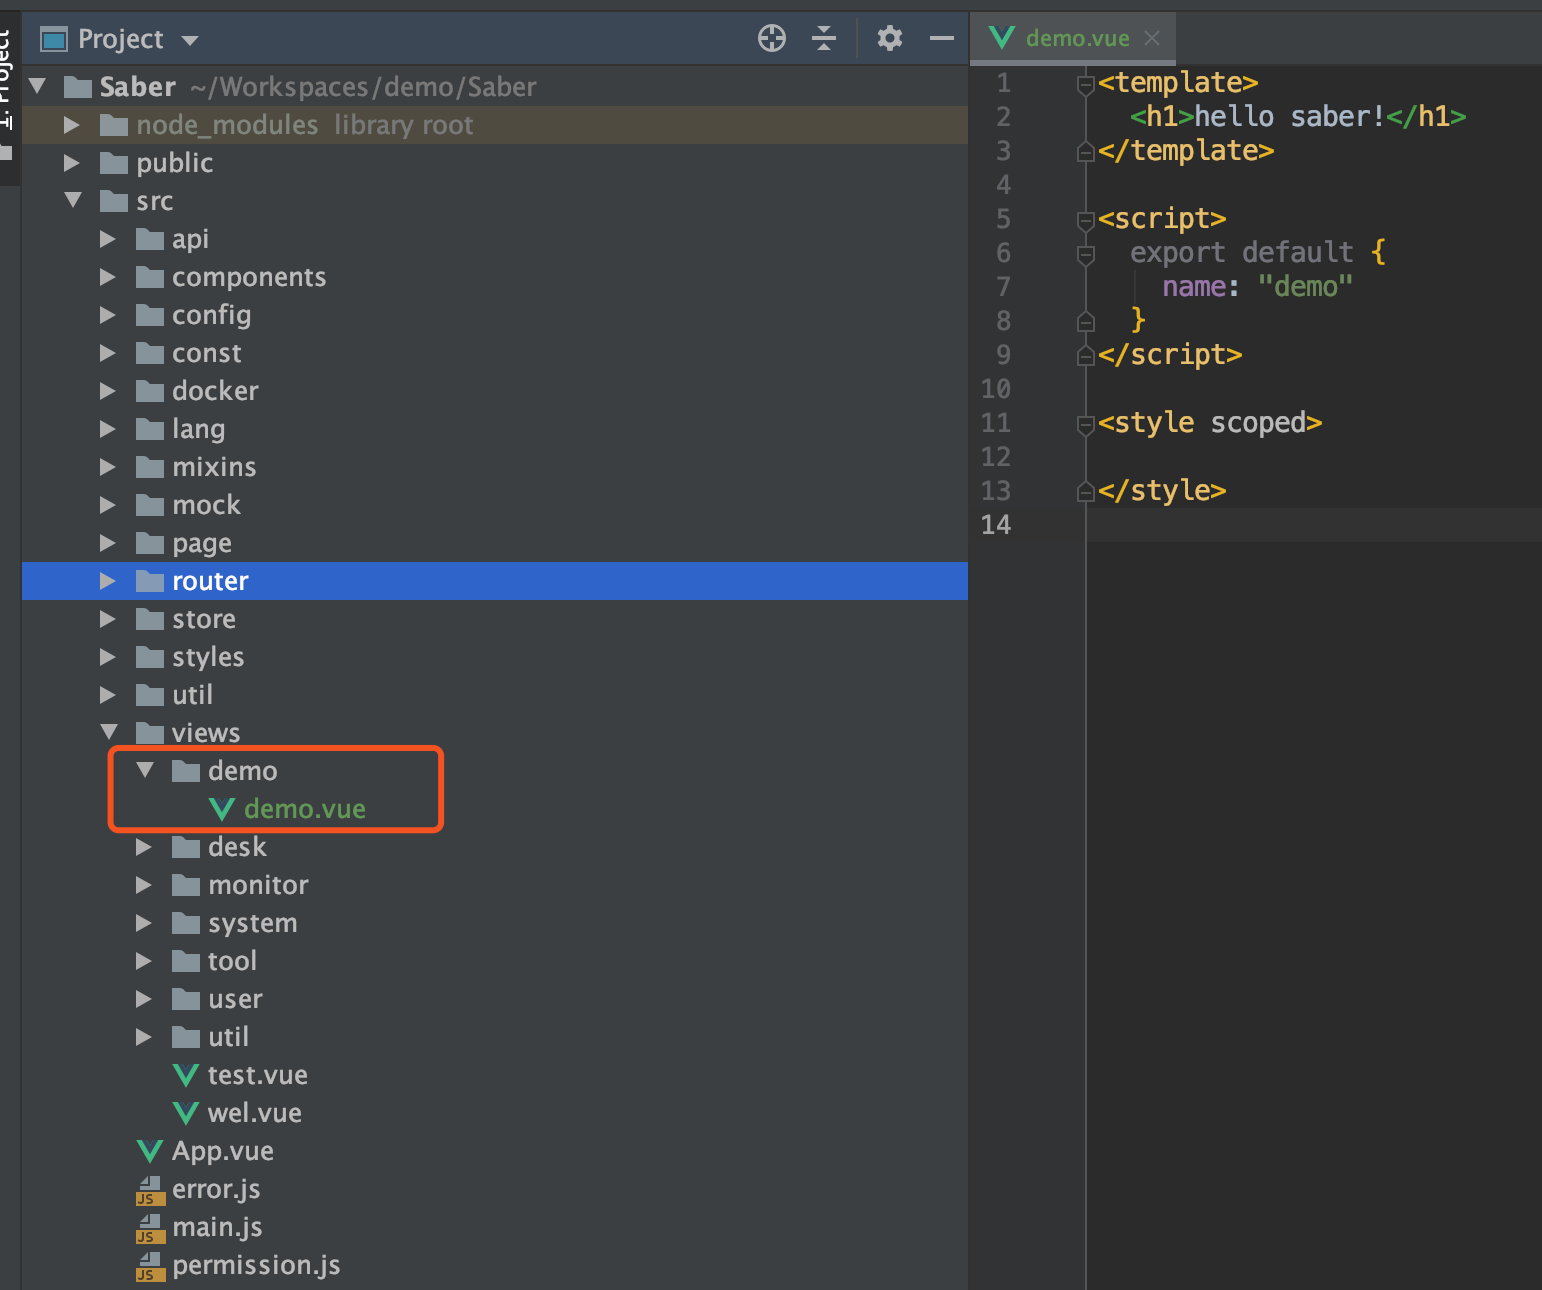The image size is (1542, 1290).
Task: Select the wel.vue file
Action: (495, 1113)
